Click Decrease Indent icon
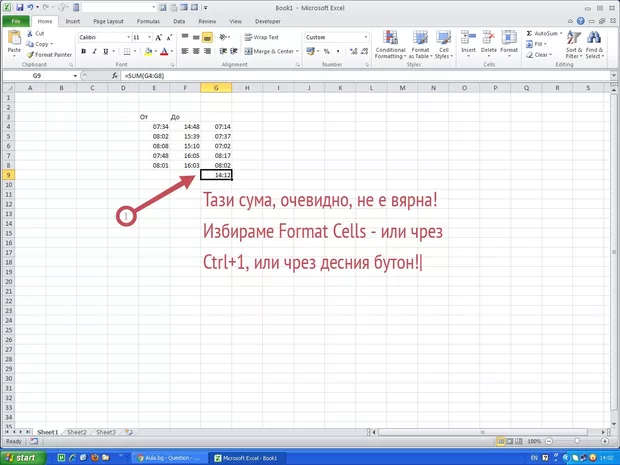Viewport: 620px width, 465px height. click(223, 51)
